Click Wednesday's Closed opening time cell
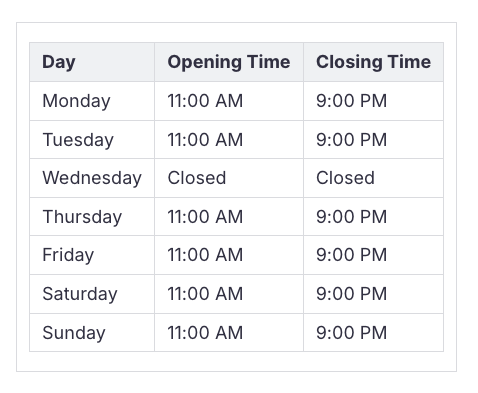This screenshot has width=478, height=393. tap(229, 178)
